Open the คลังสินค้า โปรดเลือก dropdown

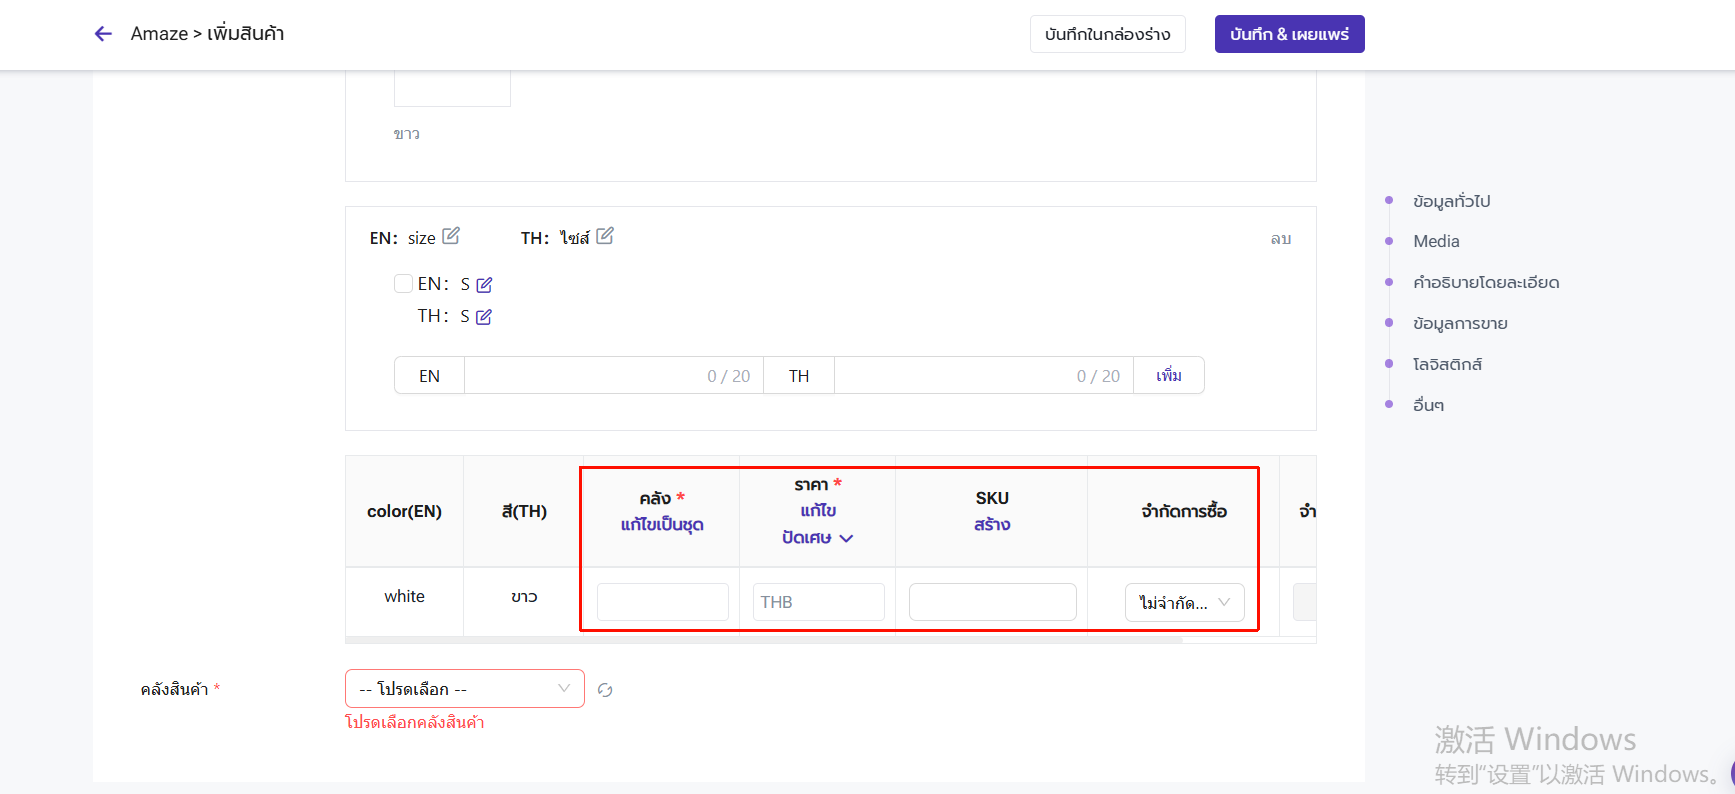click(x=464, y=689)
